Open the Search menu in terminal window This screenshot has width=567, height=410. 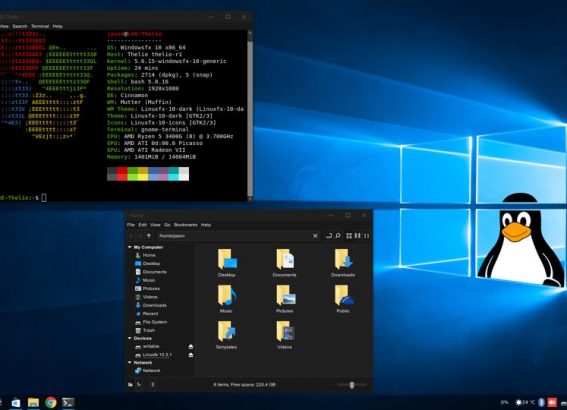click(x=20, y=26)
